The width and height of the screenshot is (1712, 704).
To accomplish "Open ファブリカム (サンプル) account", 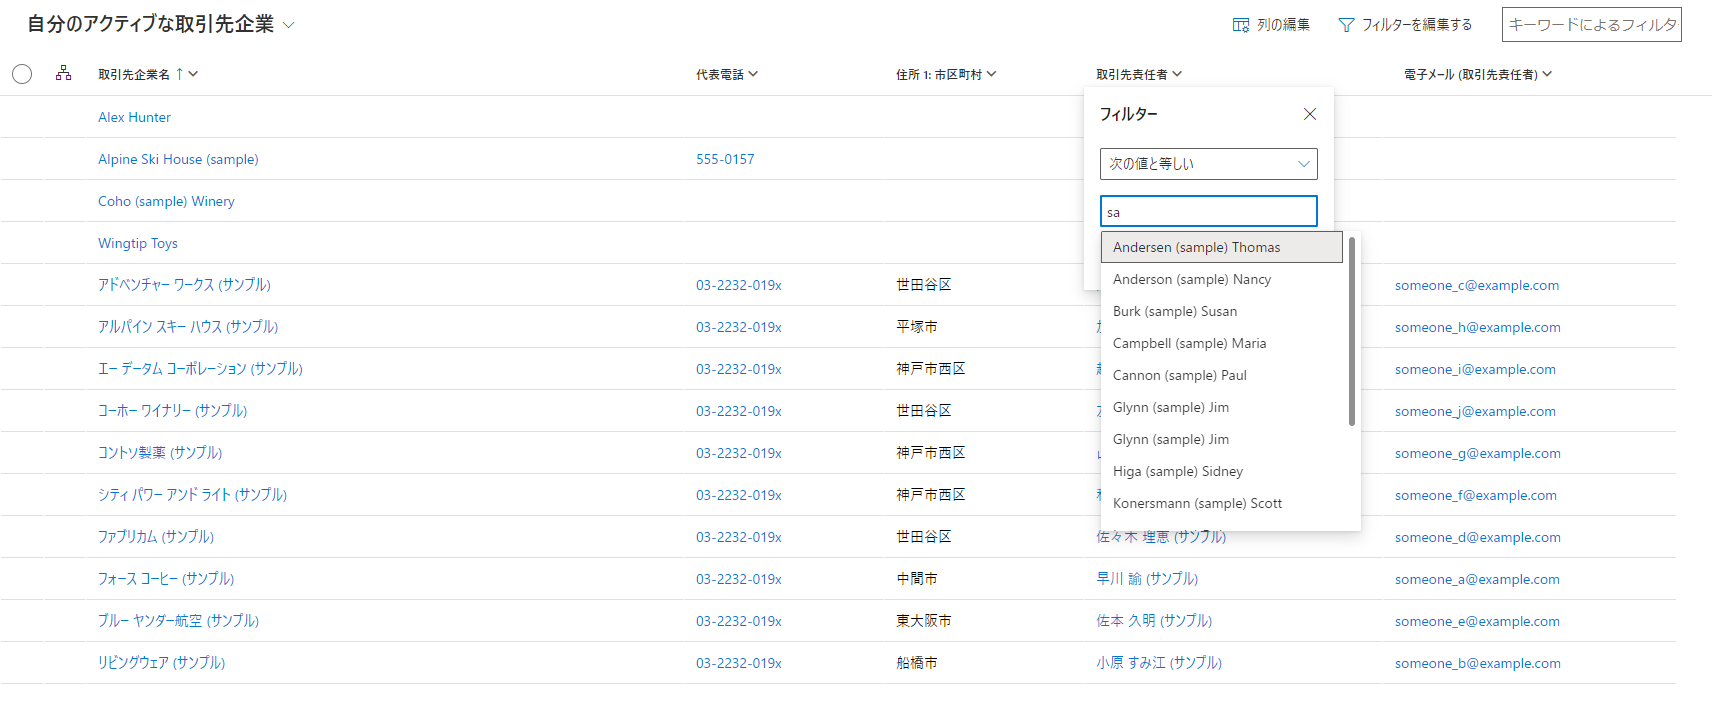I will [156, 537].
